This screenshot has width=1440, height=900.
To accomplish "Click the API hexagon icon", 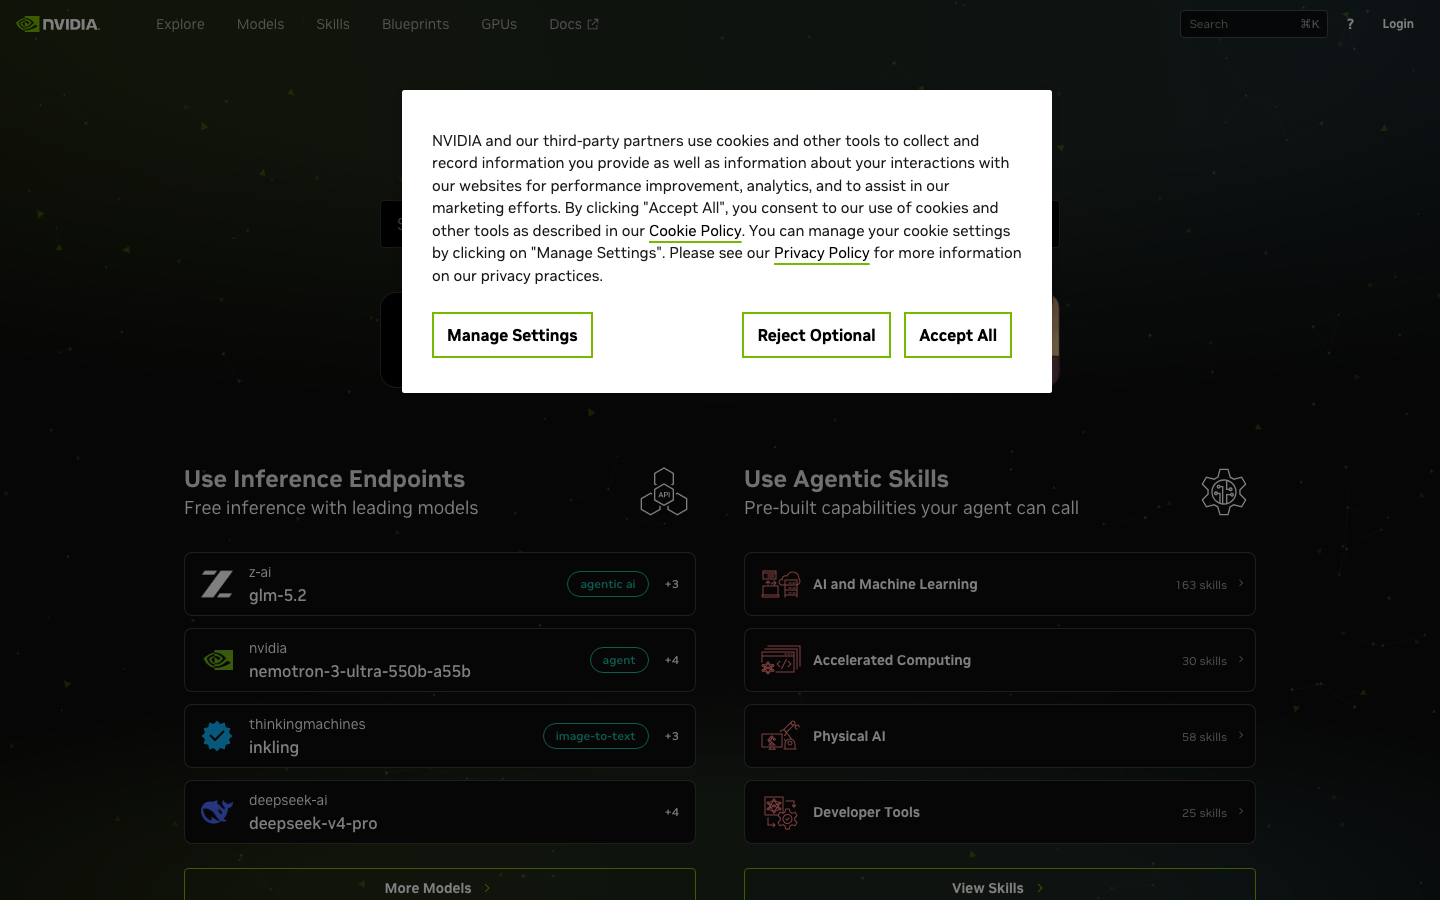I will [664, 492].
